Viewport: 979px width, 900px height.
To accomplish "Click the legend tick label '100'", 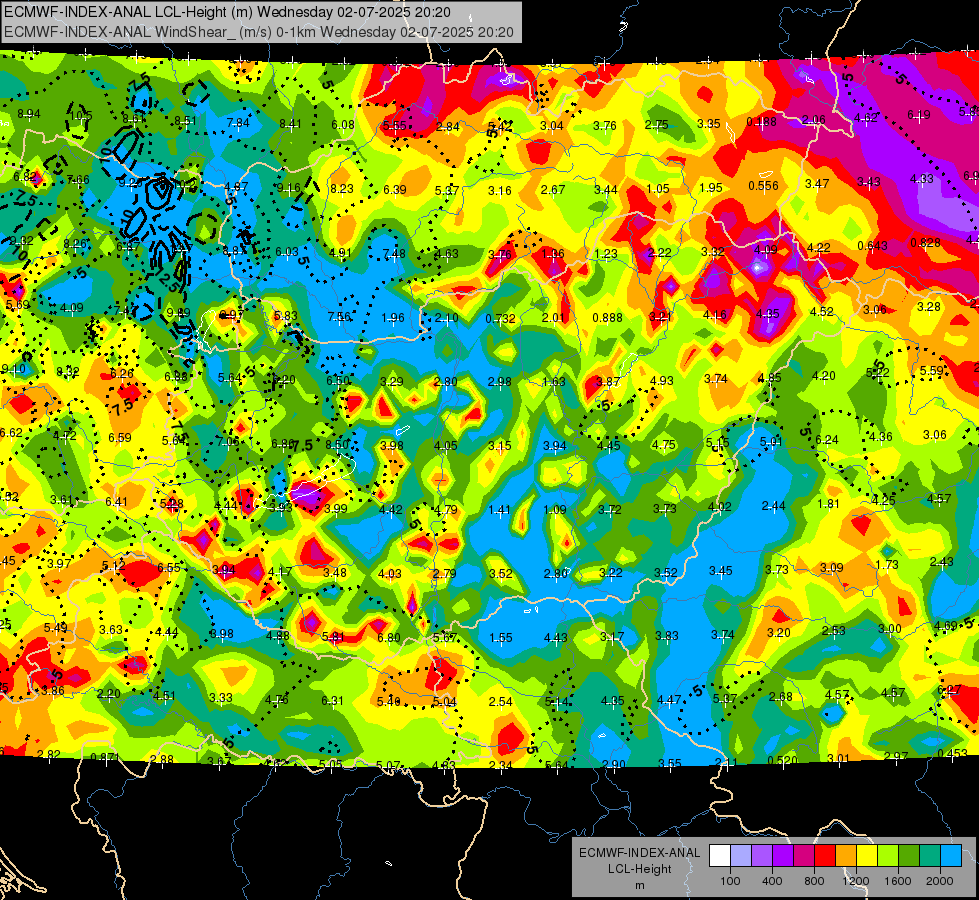I will tap(730, 881).
